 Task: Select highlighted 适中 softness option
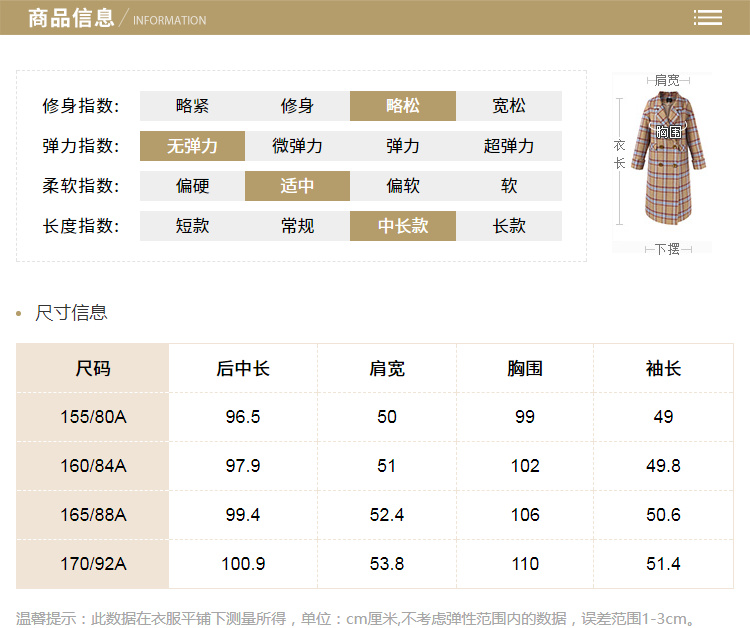(298, 186)
